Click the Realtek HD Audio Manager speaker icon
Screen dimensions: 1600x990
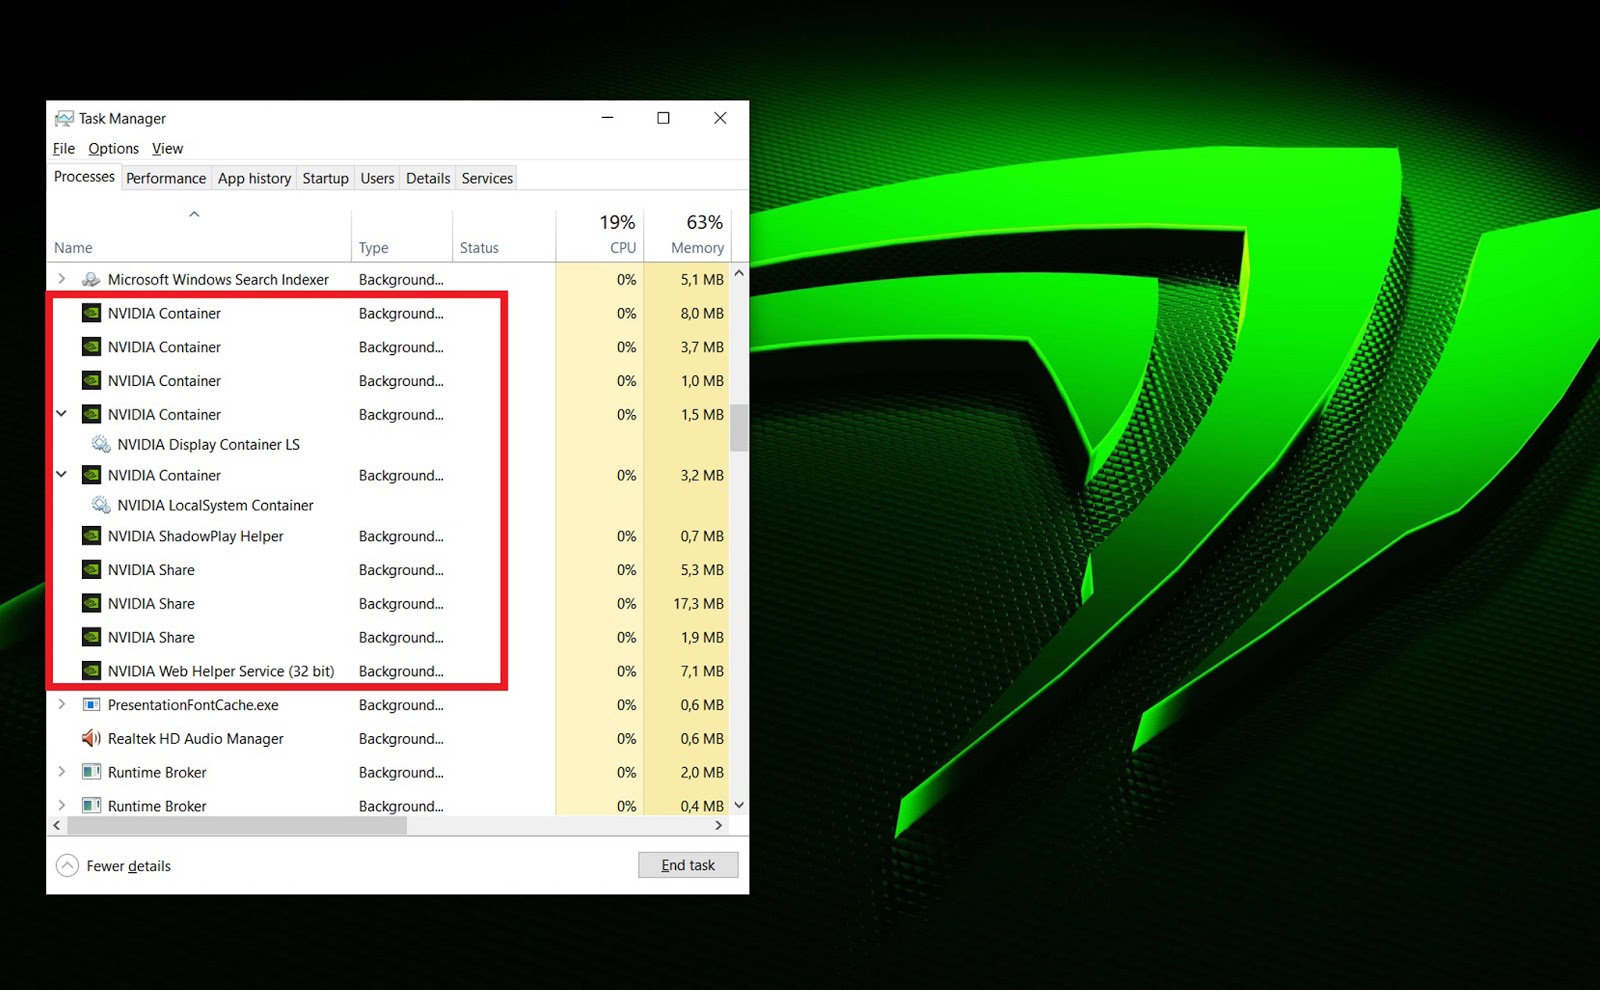[90, 738]
